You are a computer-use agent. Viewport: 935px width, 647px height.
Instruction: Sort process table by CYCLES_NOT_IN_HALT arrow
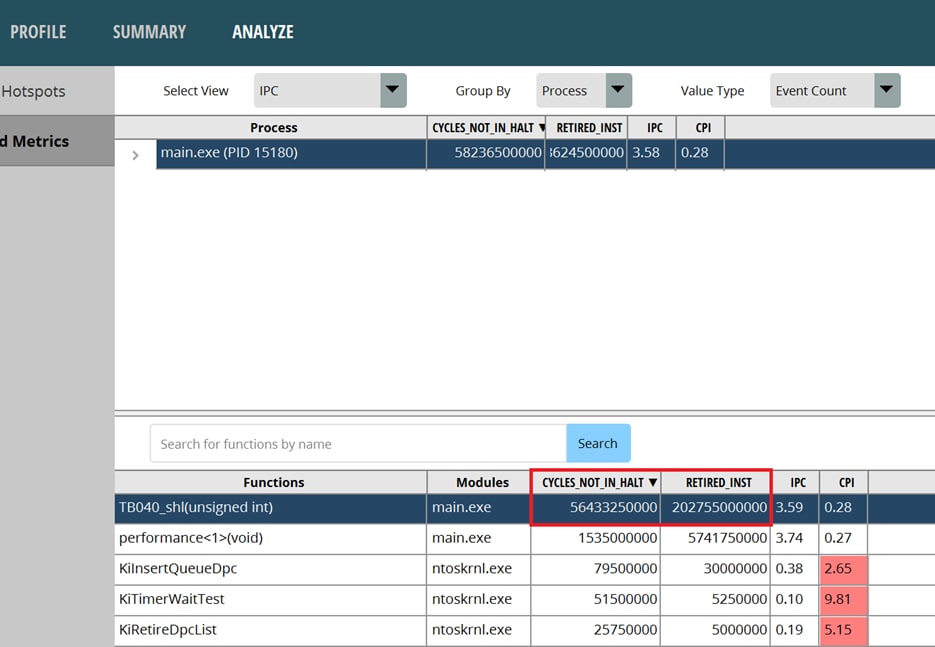(542, 128)
